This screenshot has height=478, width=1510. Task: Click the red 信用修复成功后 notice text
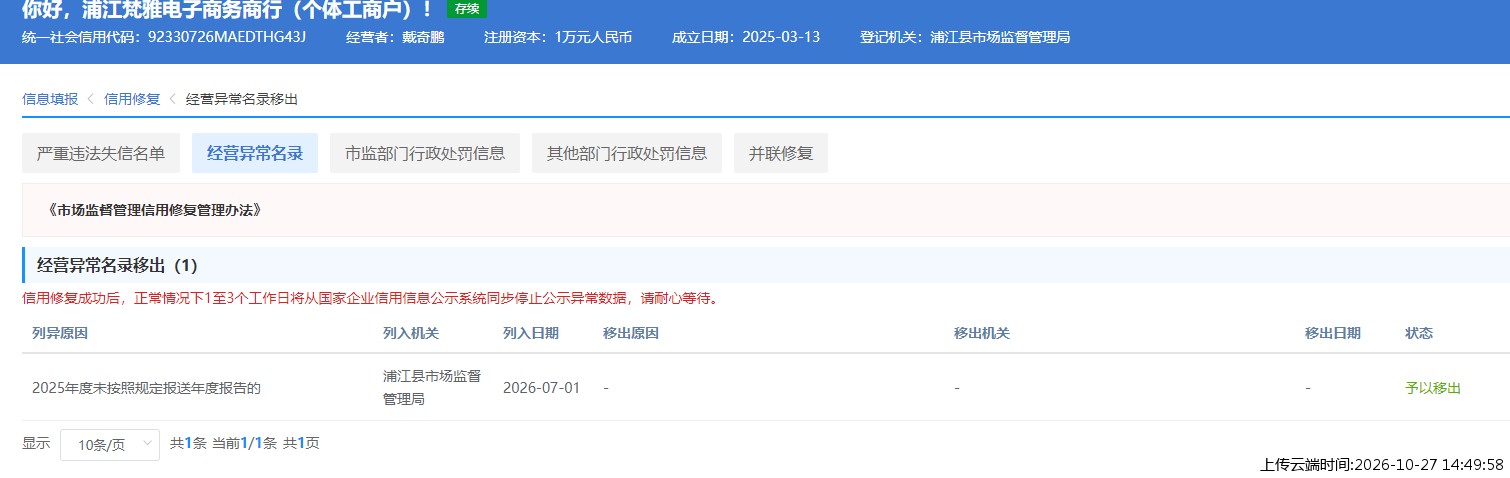370,298
